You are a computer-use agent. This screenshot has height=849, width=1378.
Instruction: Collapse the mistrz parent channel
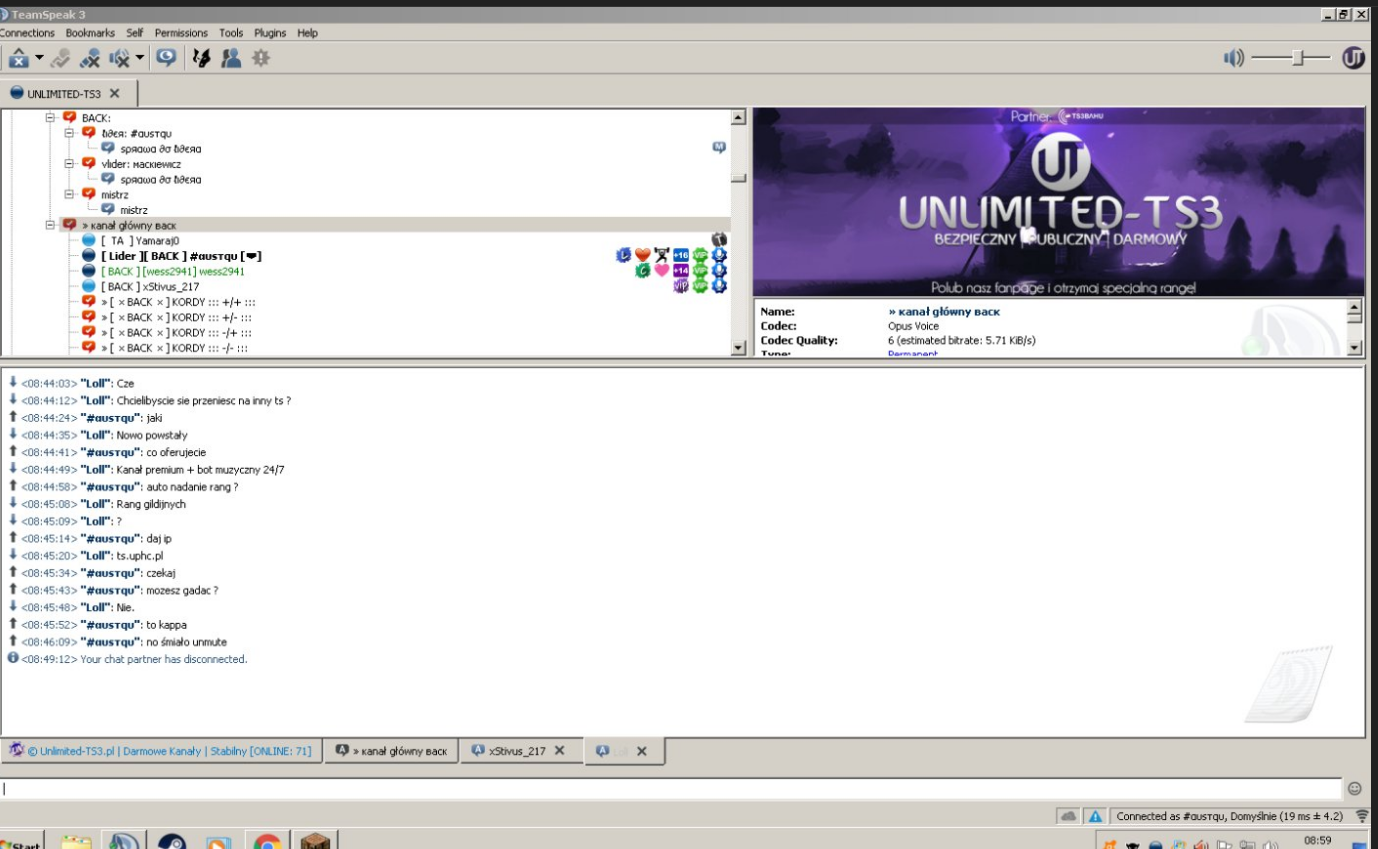click(x=70, y=194)
